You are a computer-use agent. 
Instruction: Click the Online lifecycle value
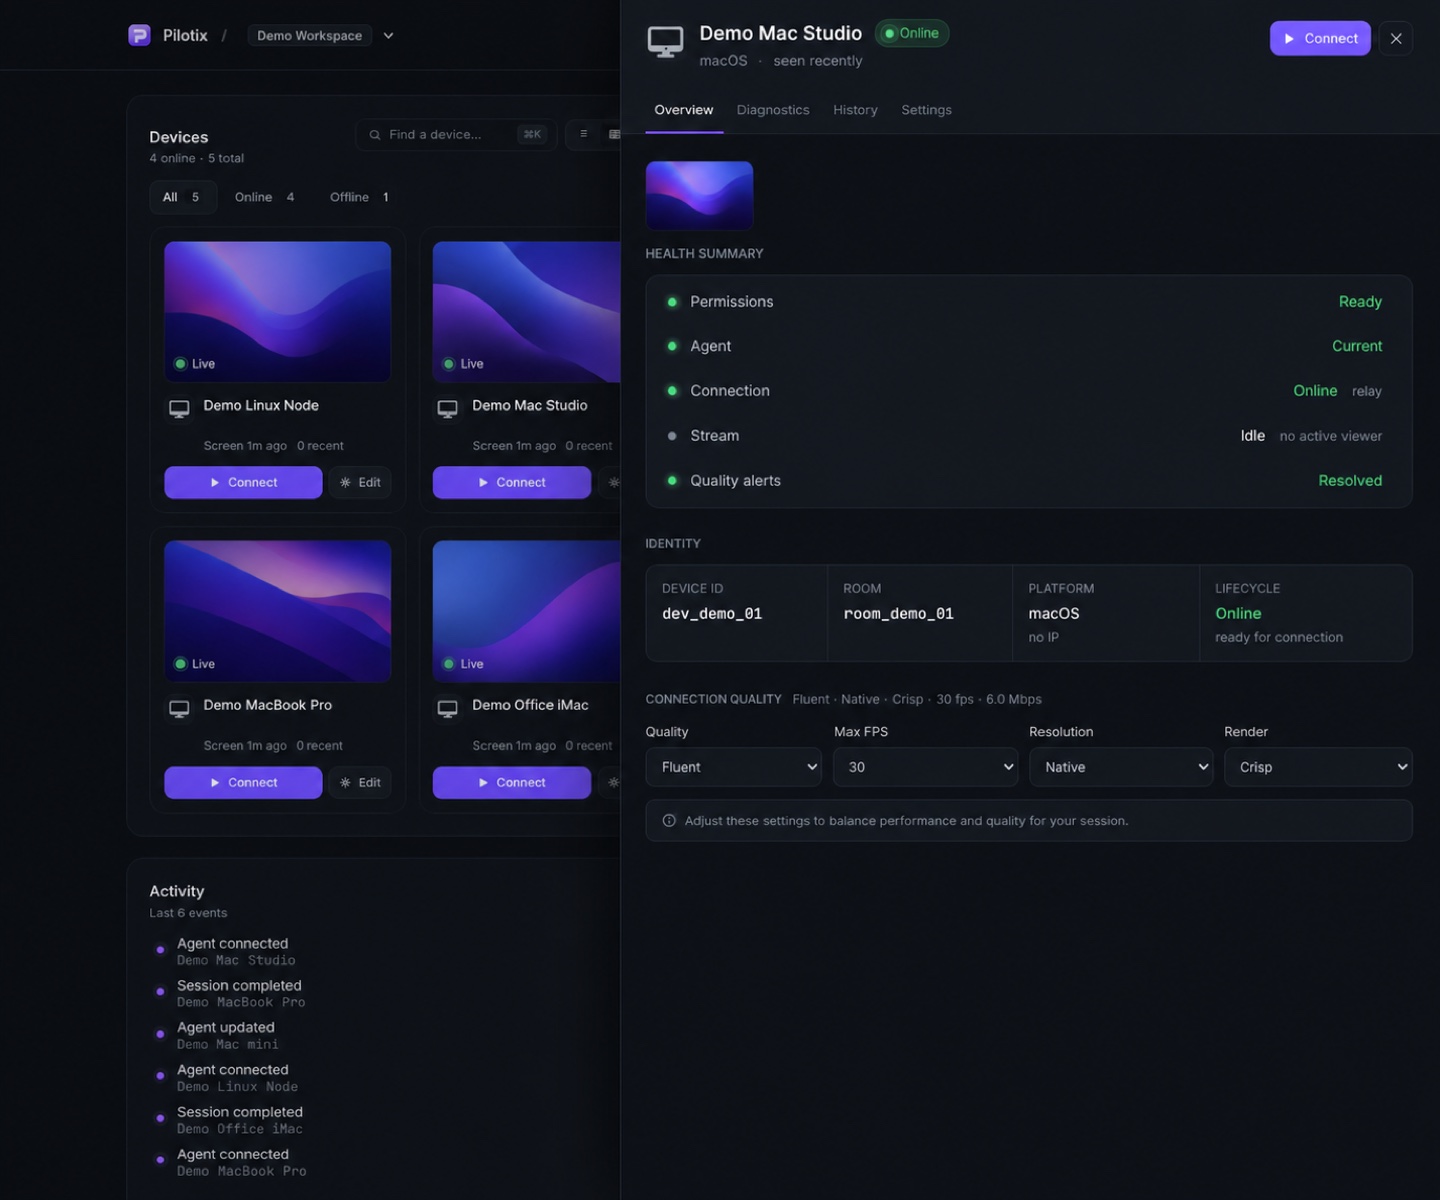1238,614
